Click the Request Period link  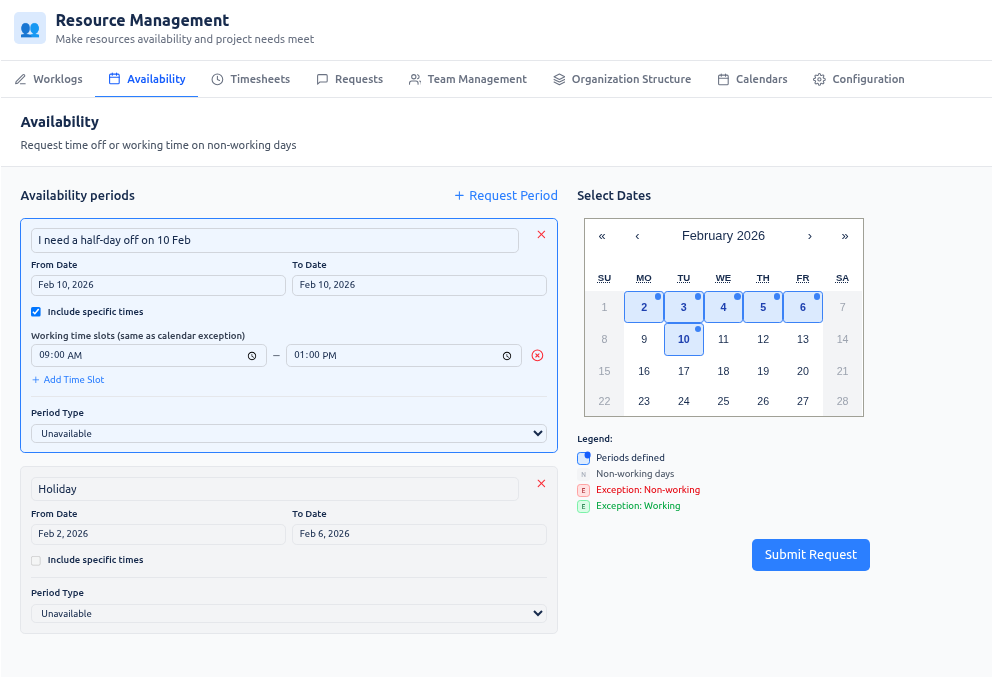pos(505,196)
